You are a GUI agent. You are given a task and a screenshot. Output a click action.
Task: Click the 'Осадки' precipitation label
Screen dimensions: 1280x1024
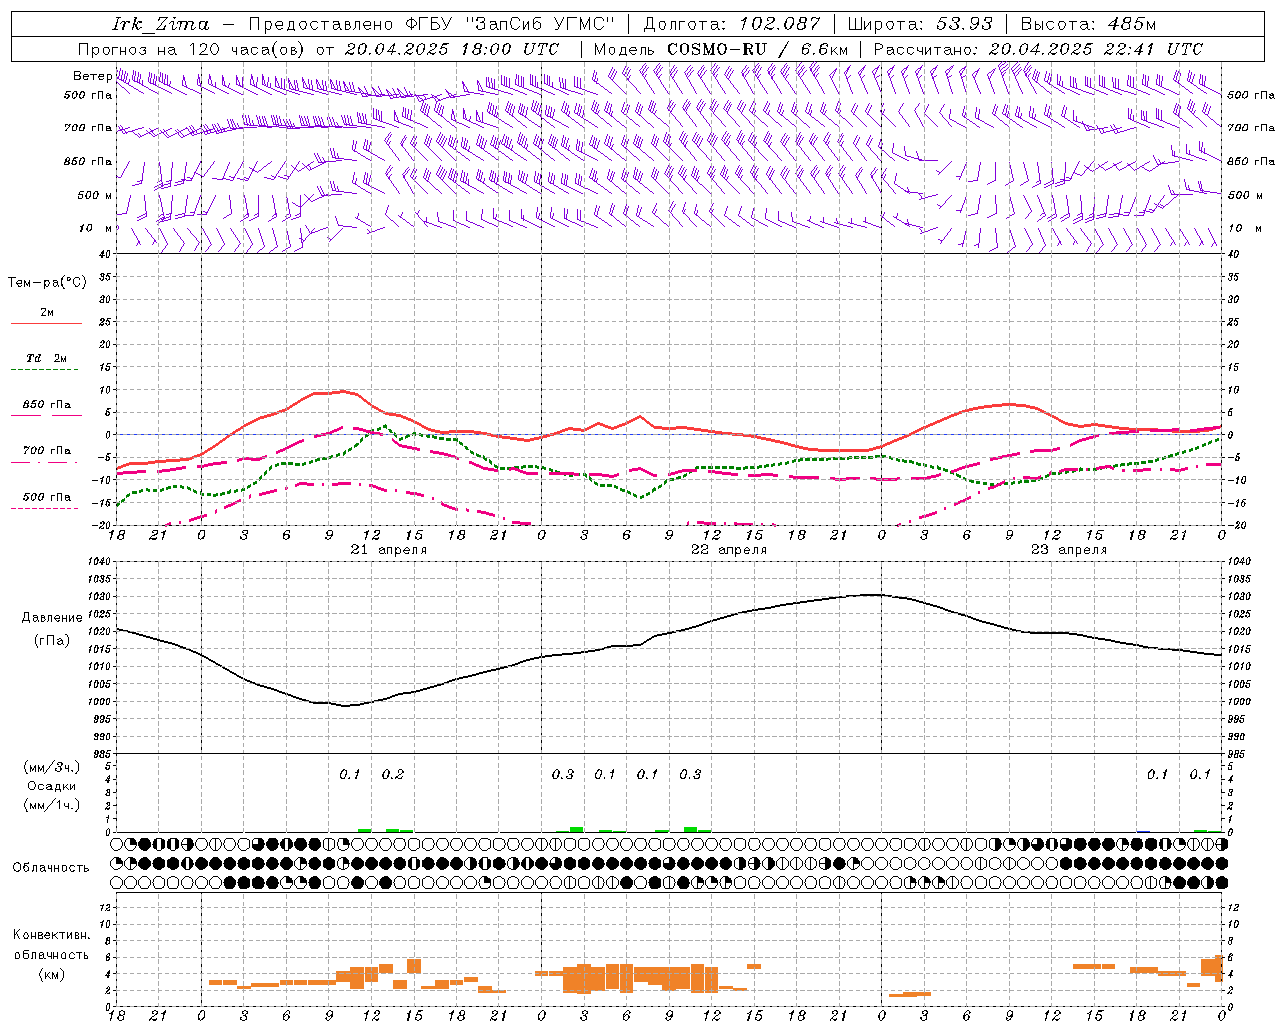click(52, 786)
